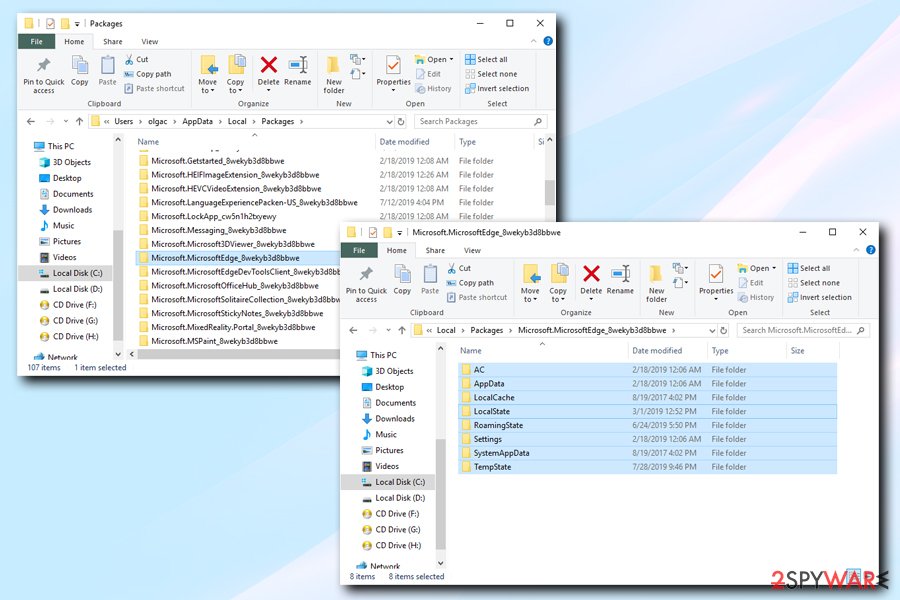Image resolution: width=900 pixels, height=600 pixels.
Task: Select the LocalState folder
Action: [647, 412]
